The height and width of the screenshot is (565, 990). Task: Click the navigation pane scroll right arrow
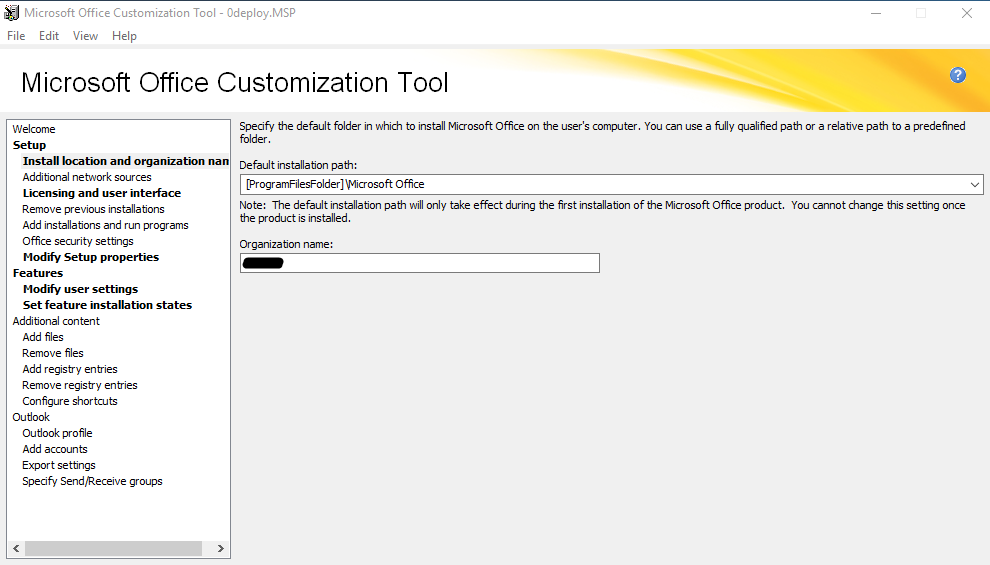(220, 549)
